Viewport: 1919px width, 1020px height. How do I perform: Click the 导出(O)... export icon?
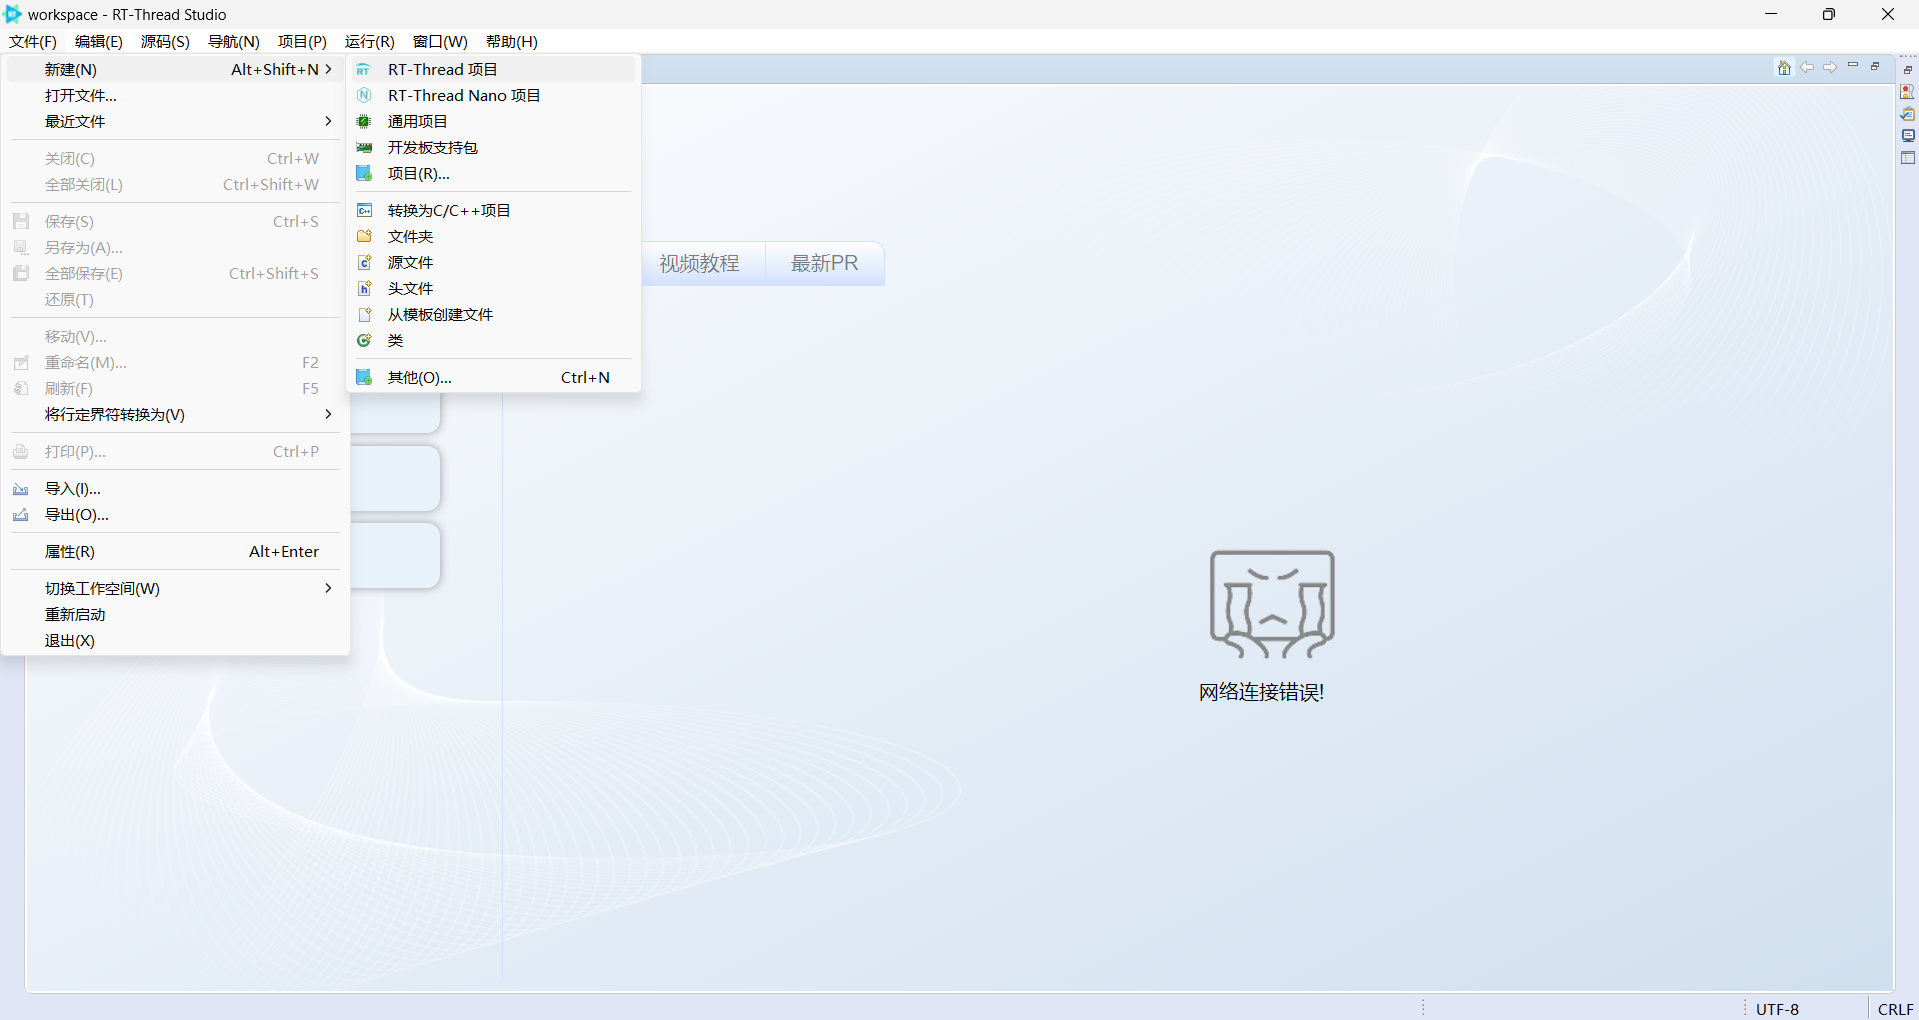click(x=21, y=515)
